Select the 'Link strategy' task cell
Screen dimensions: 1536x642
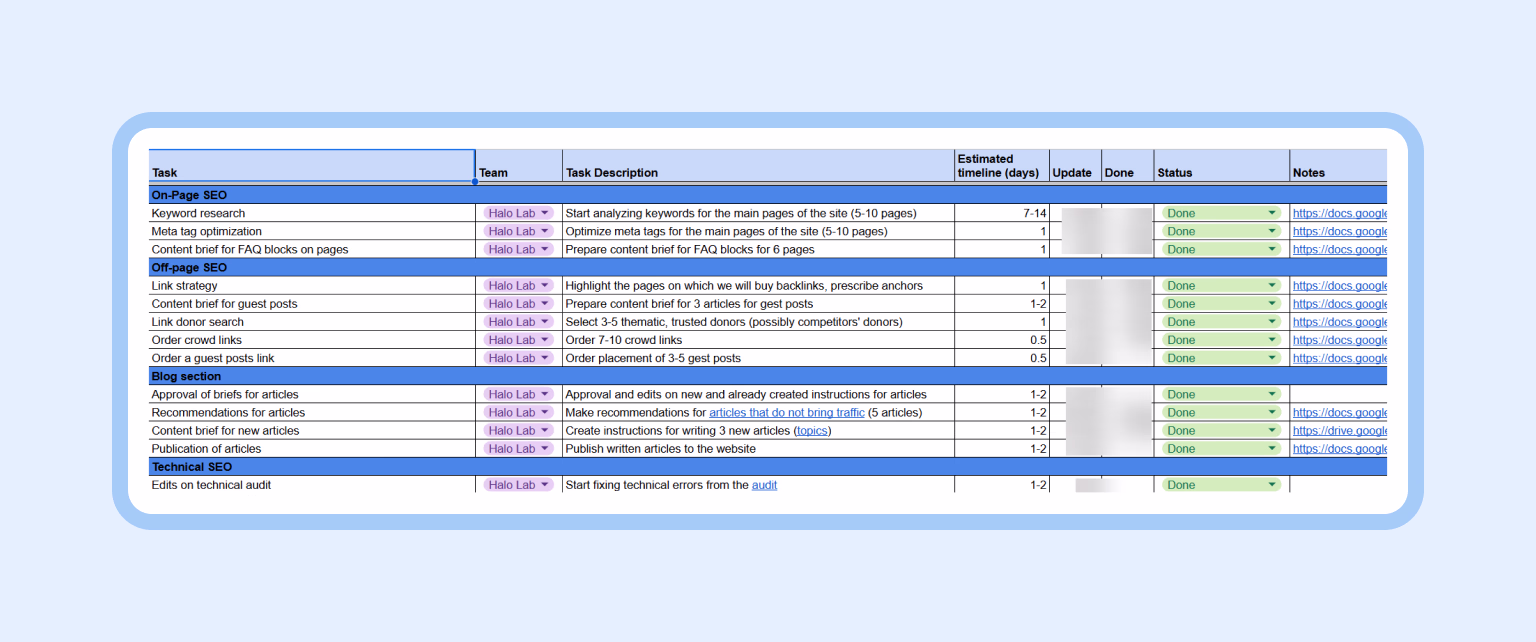click(x=312, y=286)
